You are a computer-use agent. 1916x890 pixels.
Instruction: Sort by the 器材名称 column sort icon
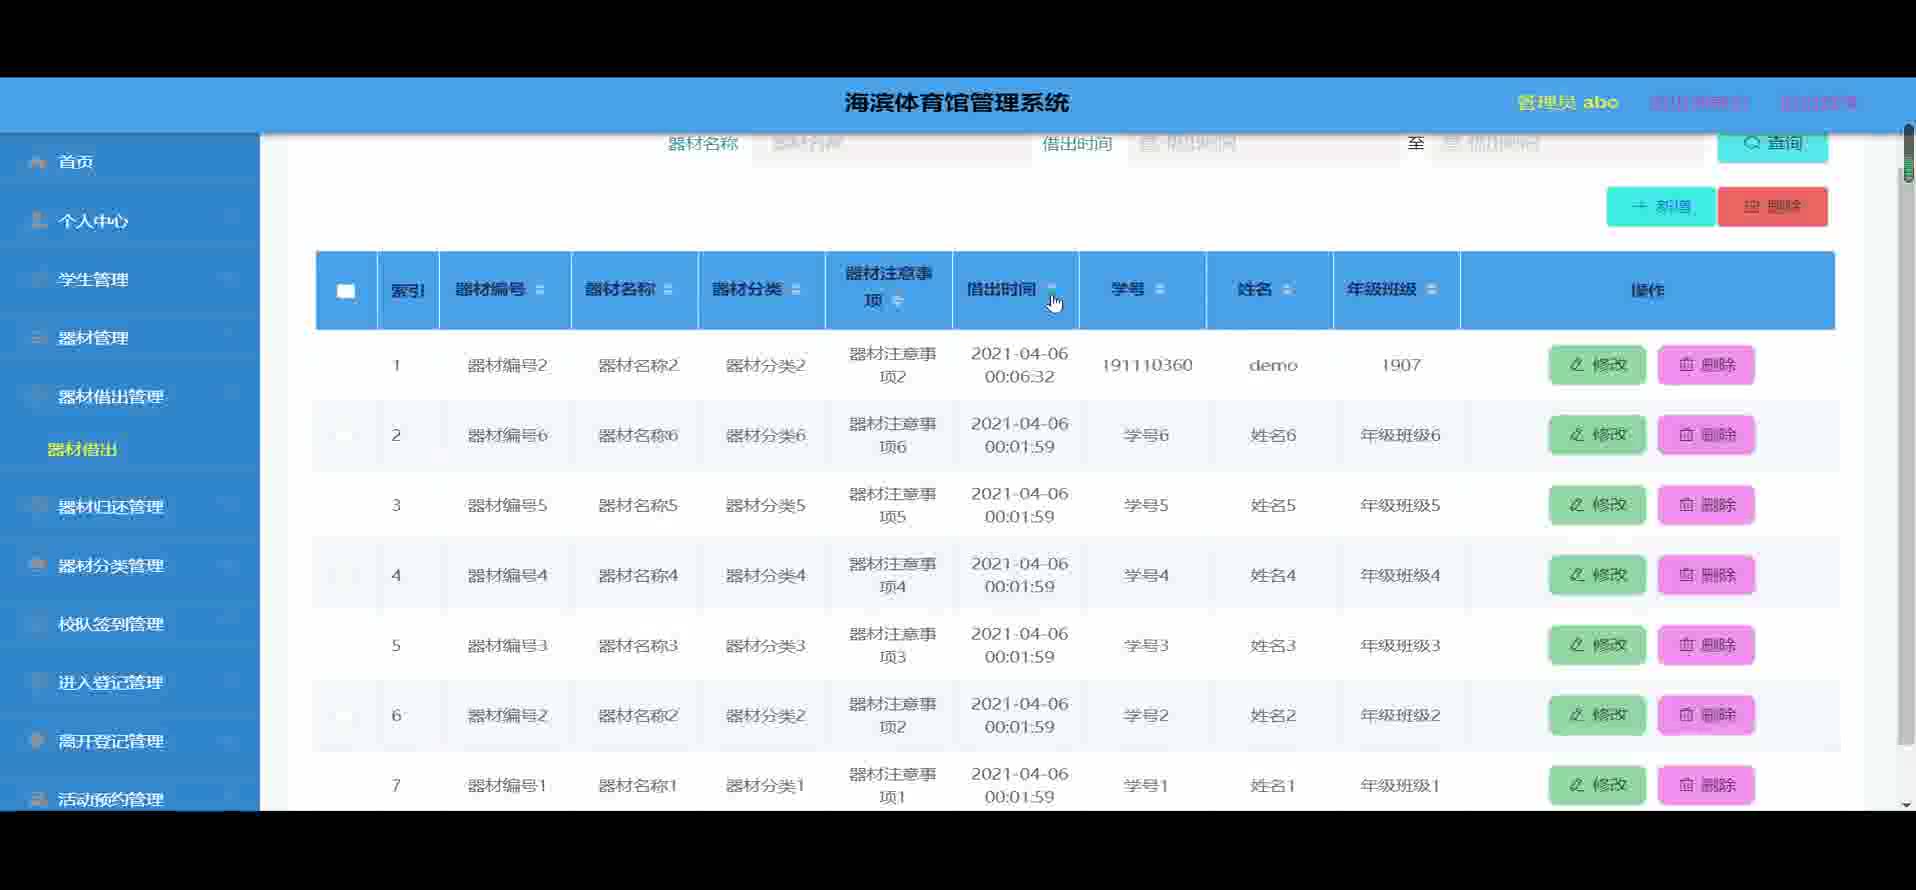[668, 290]
